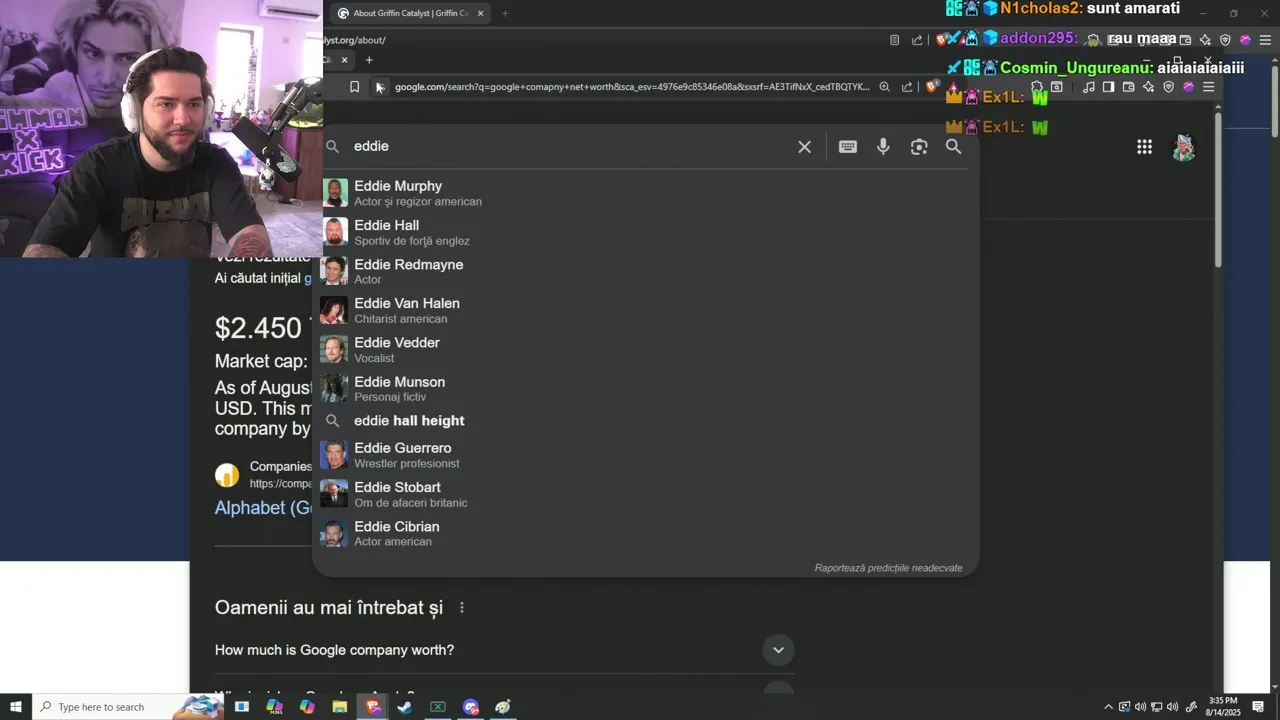1280x720 pixels.
Task: Open the Brave Wallet icon in the front toolbar
Action: (x=1128, y=87)
